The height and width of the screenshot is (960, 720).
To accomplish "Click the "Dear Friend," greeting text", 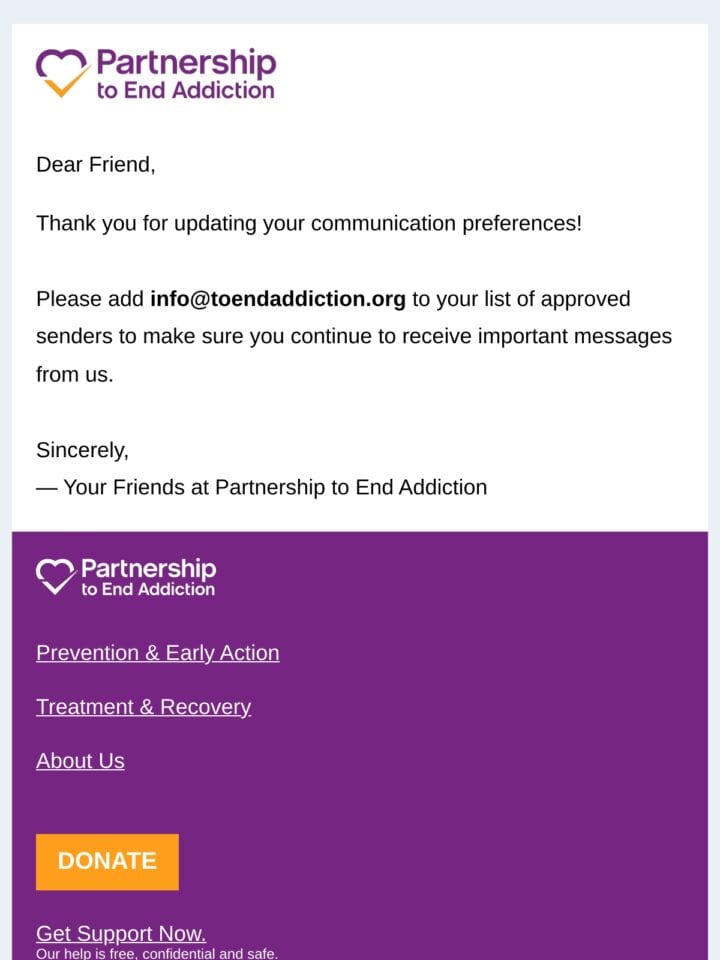I will click(x=96, y=165).
